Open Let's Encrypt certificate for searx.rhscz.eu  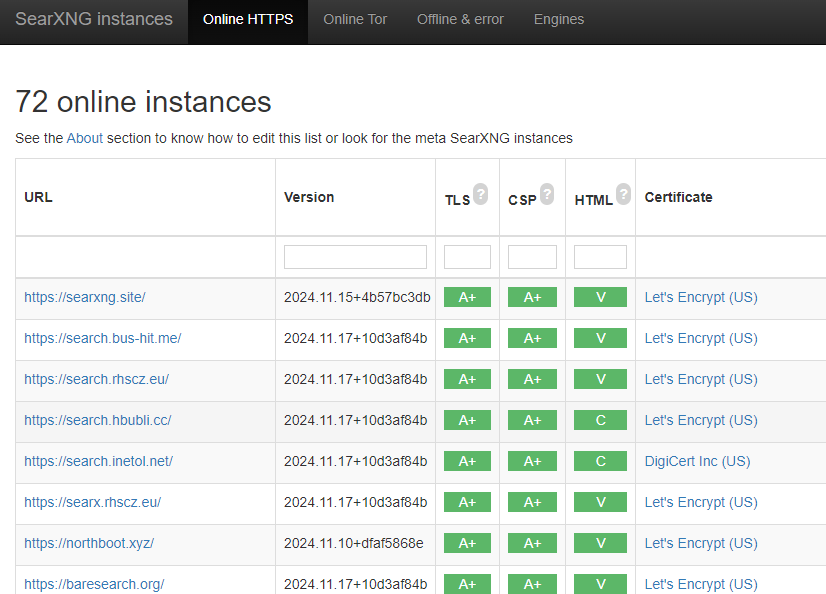coord(701,502)
